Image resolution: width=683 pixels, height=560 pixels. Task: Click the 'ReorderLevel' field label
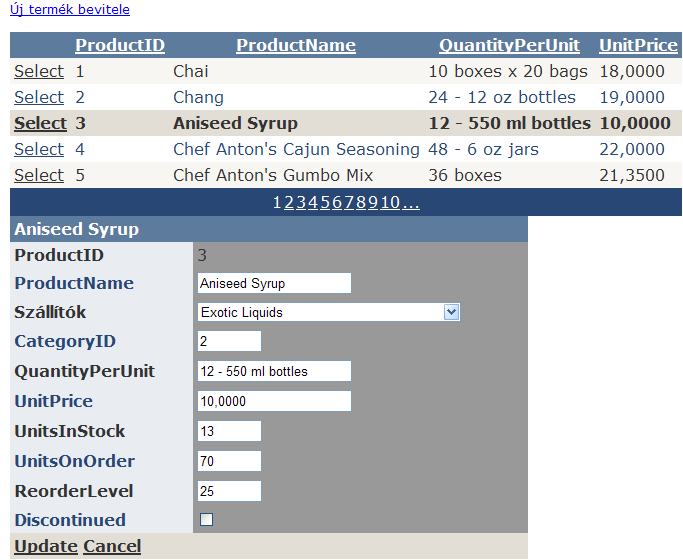(x=74, y=491)
